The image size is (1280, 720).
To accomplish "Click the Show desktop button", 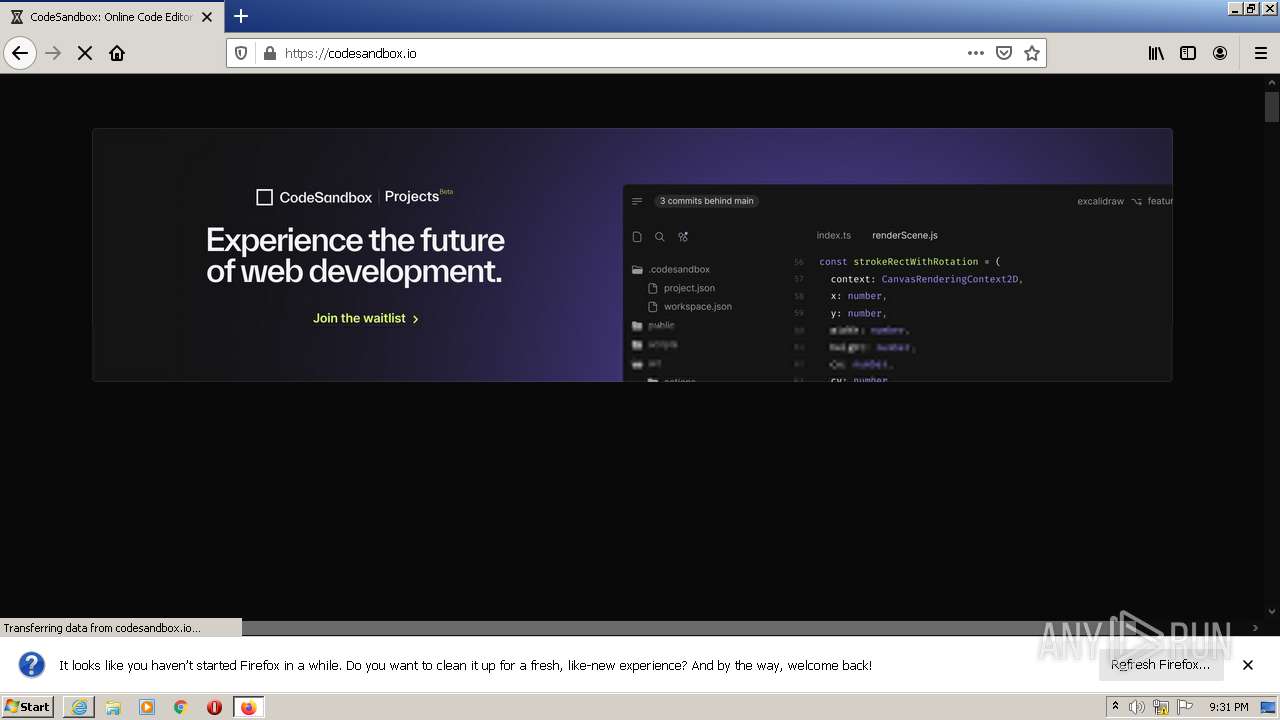I will click(1270, 707).
